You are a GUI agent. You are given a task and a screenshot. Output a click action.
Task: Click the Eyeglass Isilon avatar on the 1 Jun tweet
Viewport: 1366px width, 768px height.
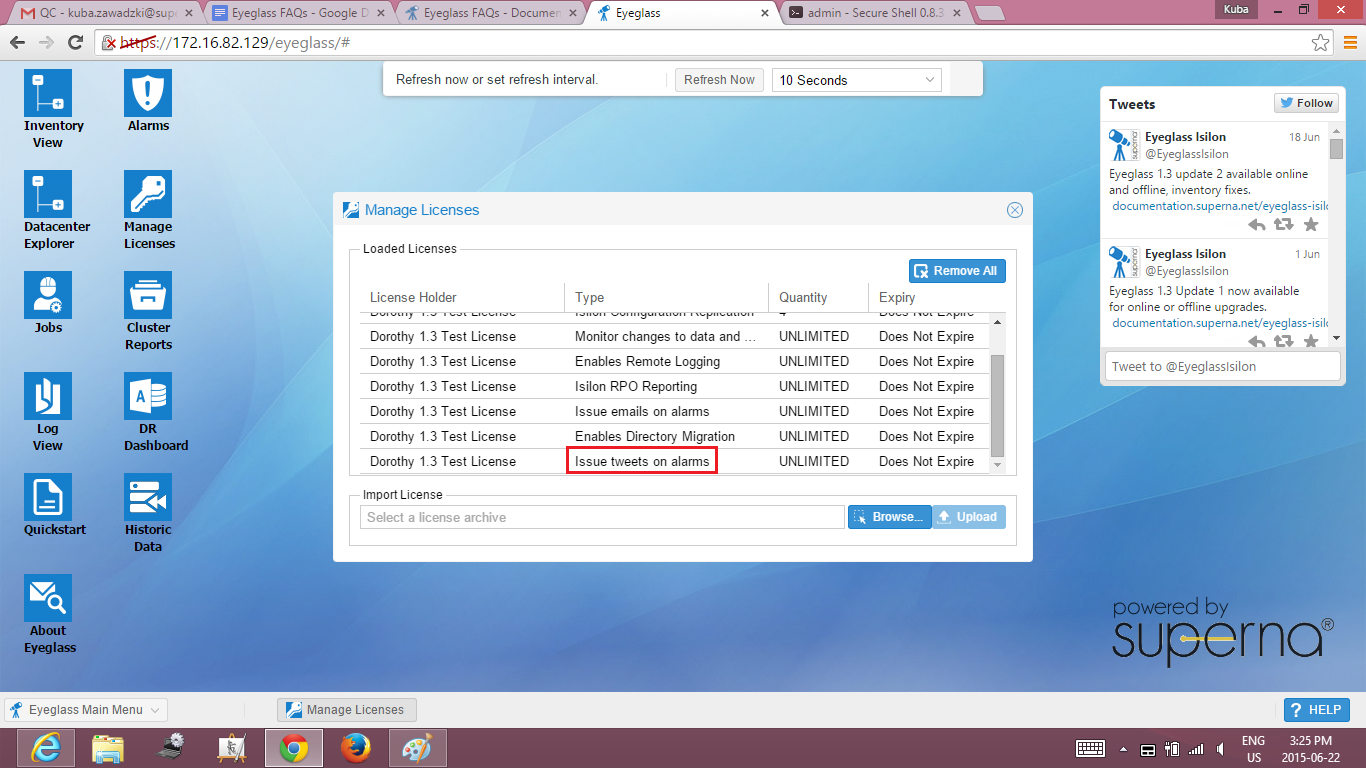(x=1124, y=262)
